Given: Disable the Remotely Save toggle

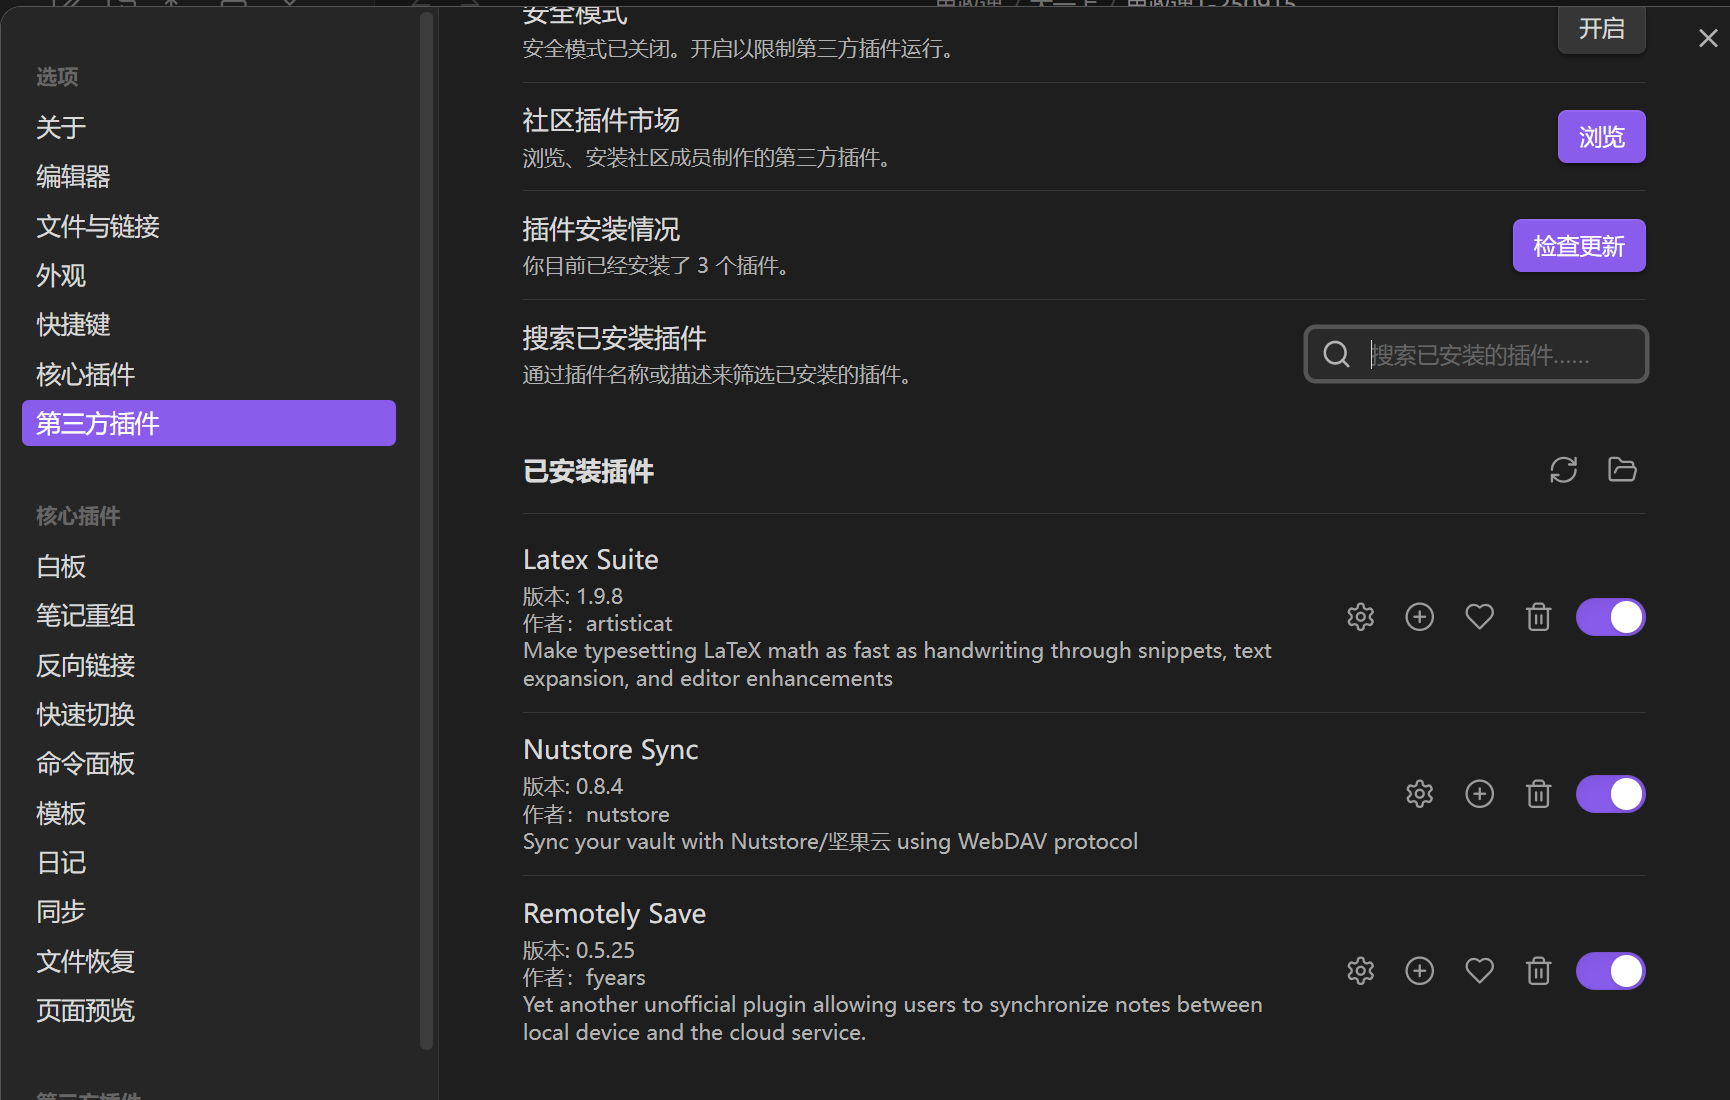Looking at the screenshot, I should (x=1610, y=971).
